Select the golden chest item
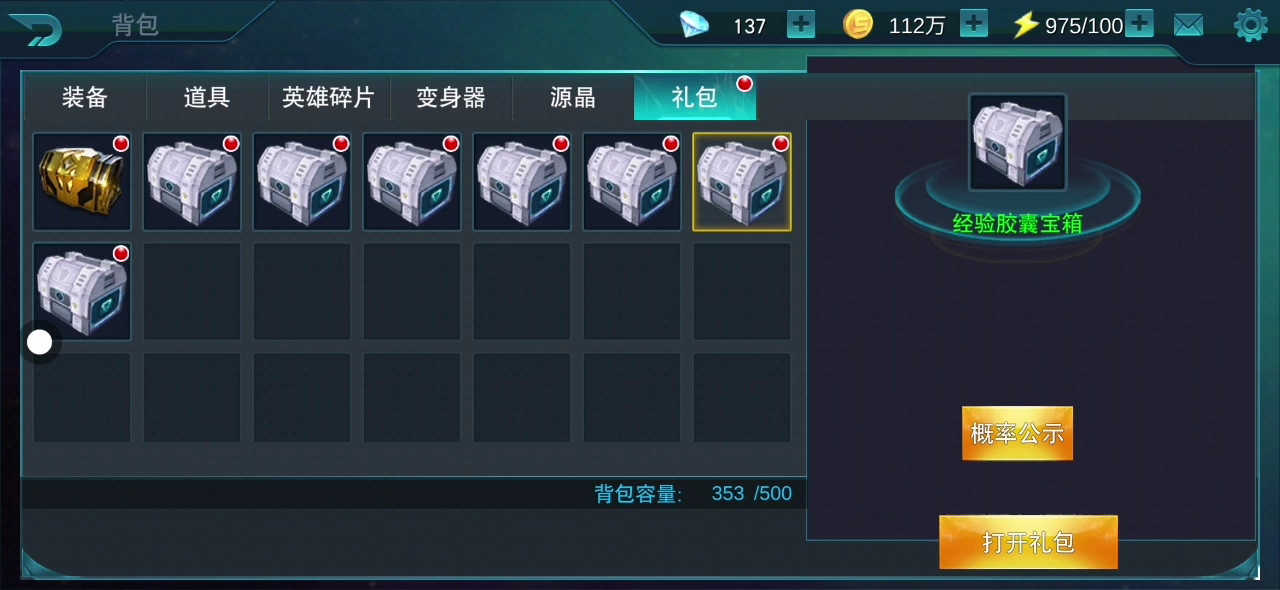 pos(82,182)
